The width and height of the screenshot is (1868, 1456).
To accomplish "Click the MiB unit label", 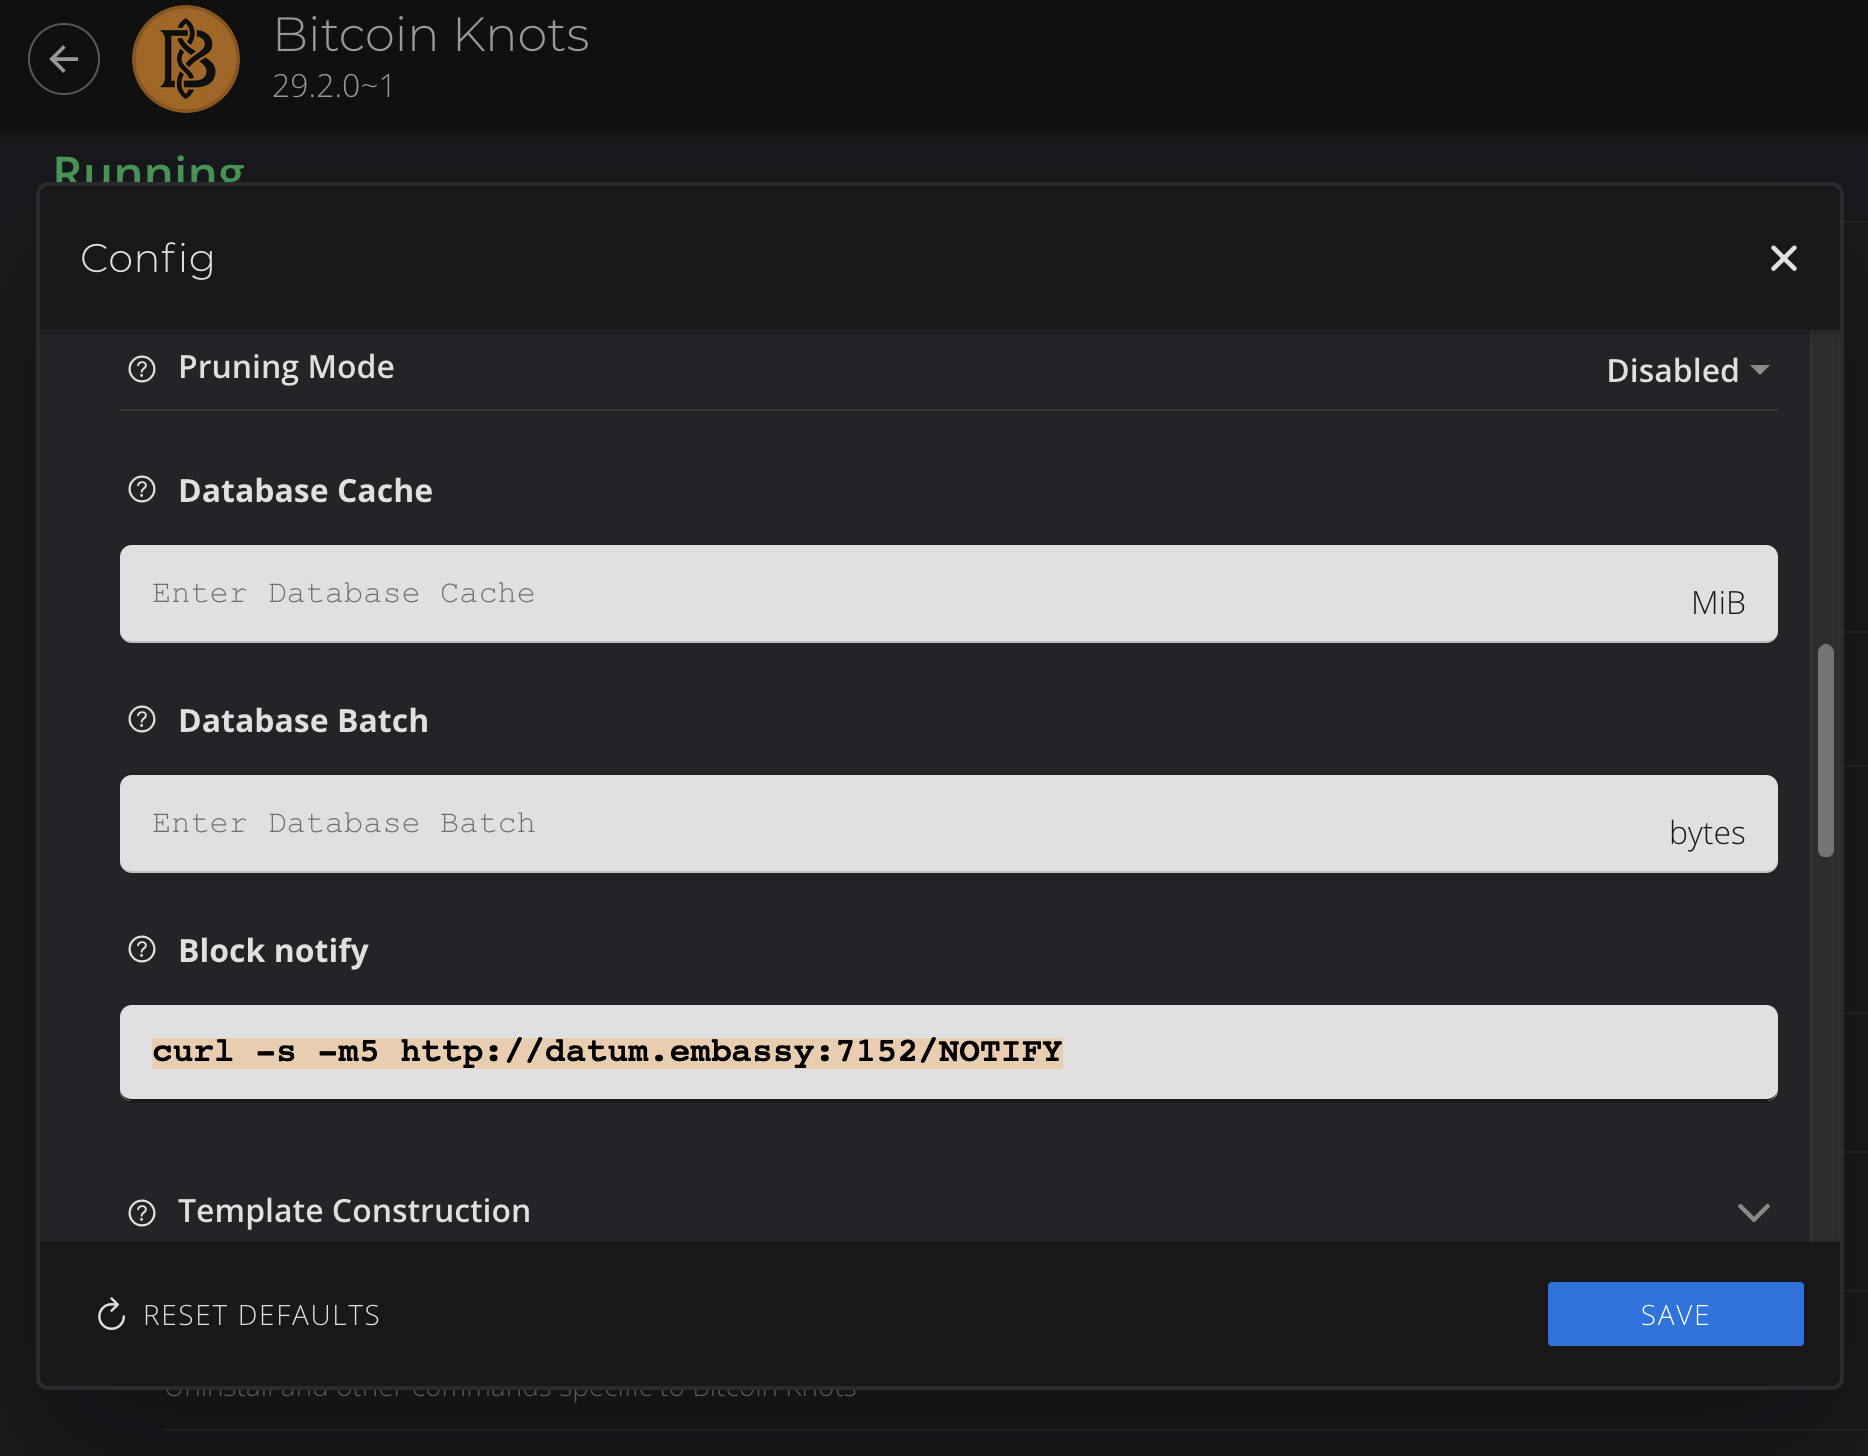I will pyautogui.click(x=1718, y=603).
